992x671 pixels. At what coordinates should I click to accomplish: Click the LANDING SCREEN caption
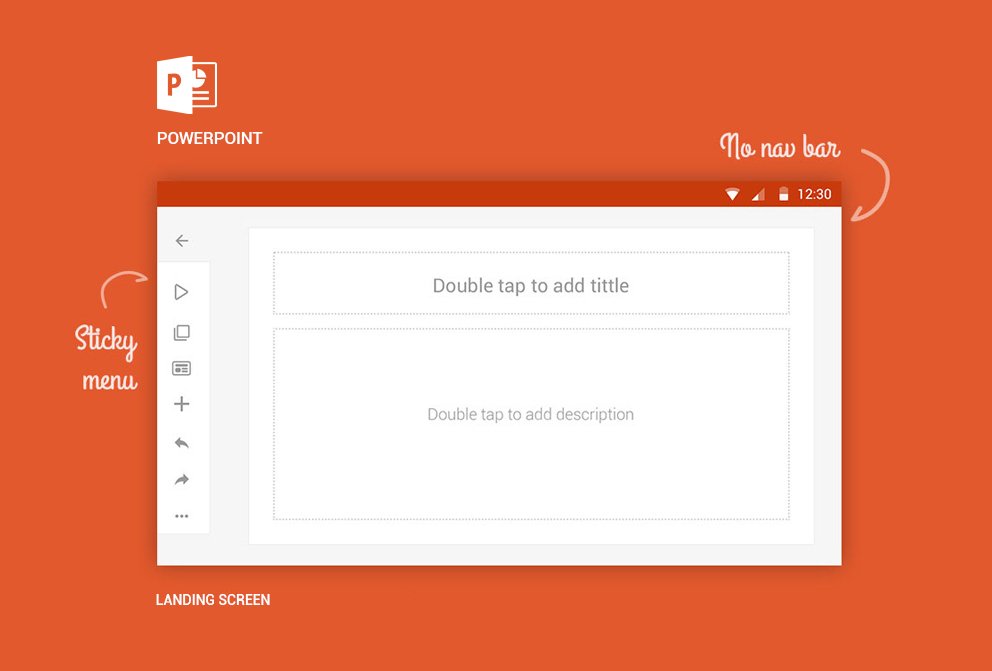click(x=213, y=600)
